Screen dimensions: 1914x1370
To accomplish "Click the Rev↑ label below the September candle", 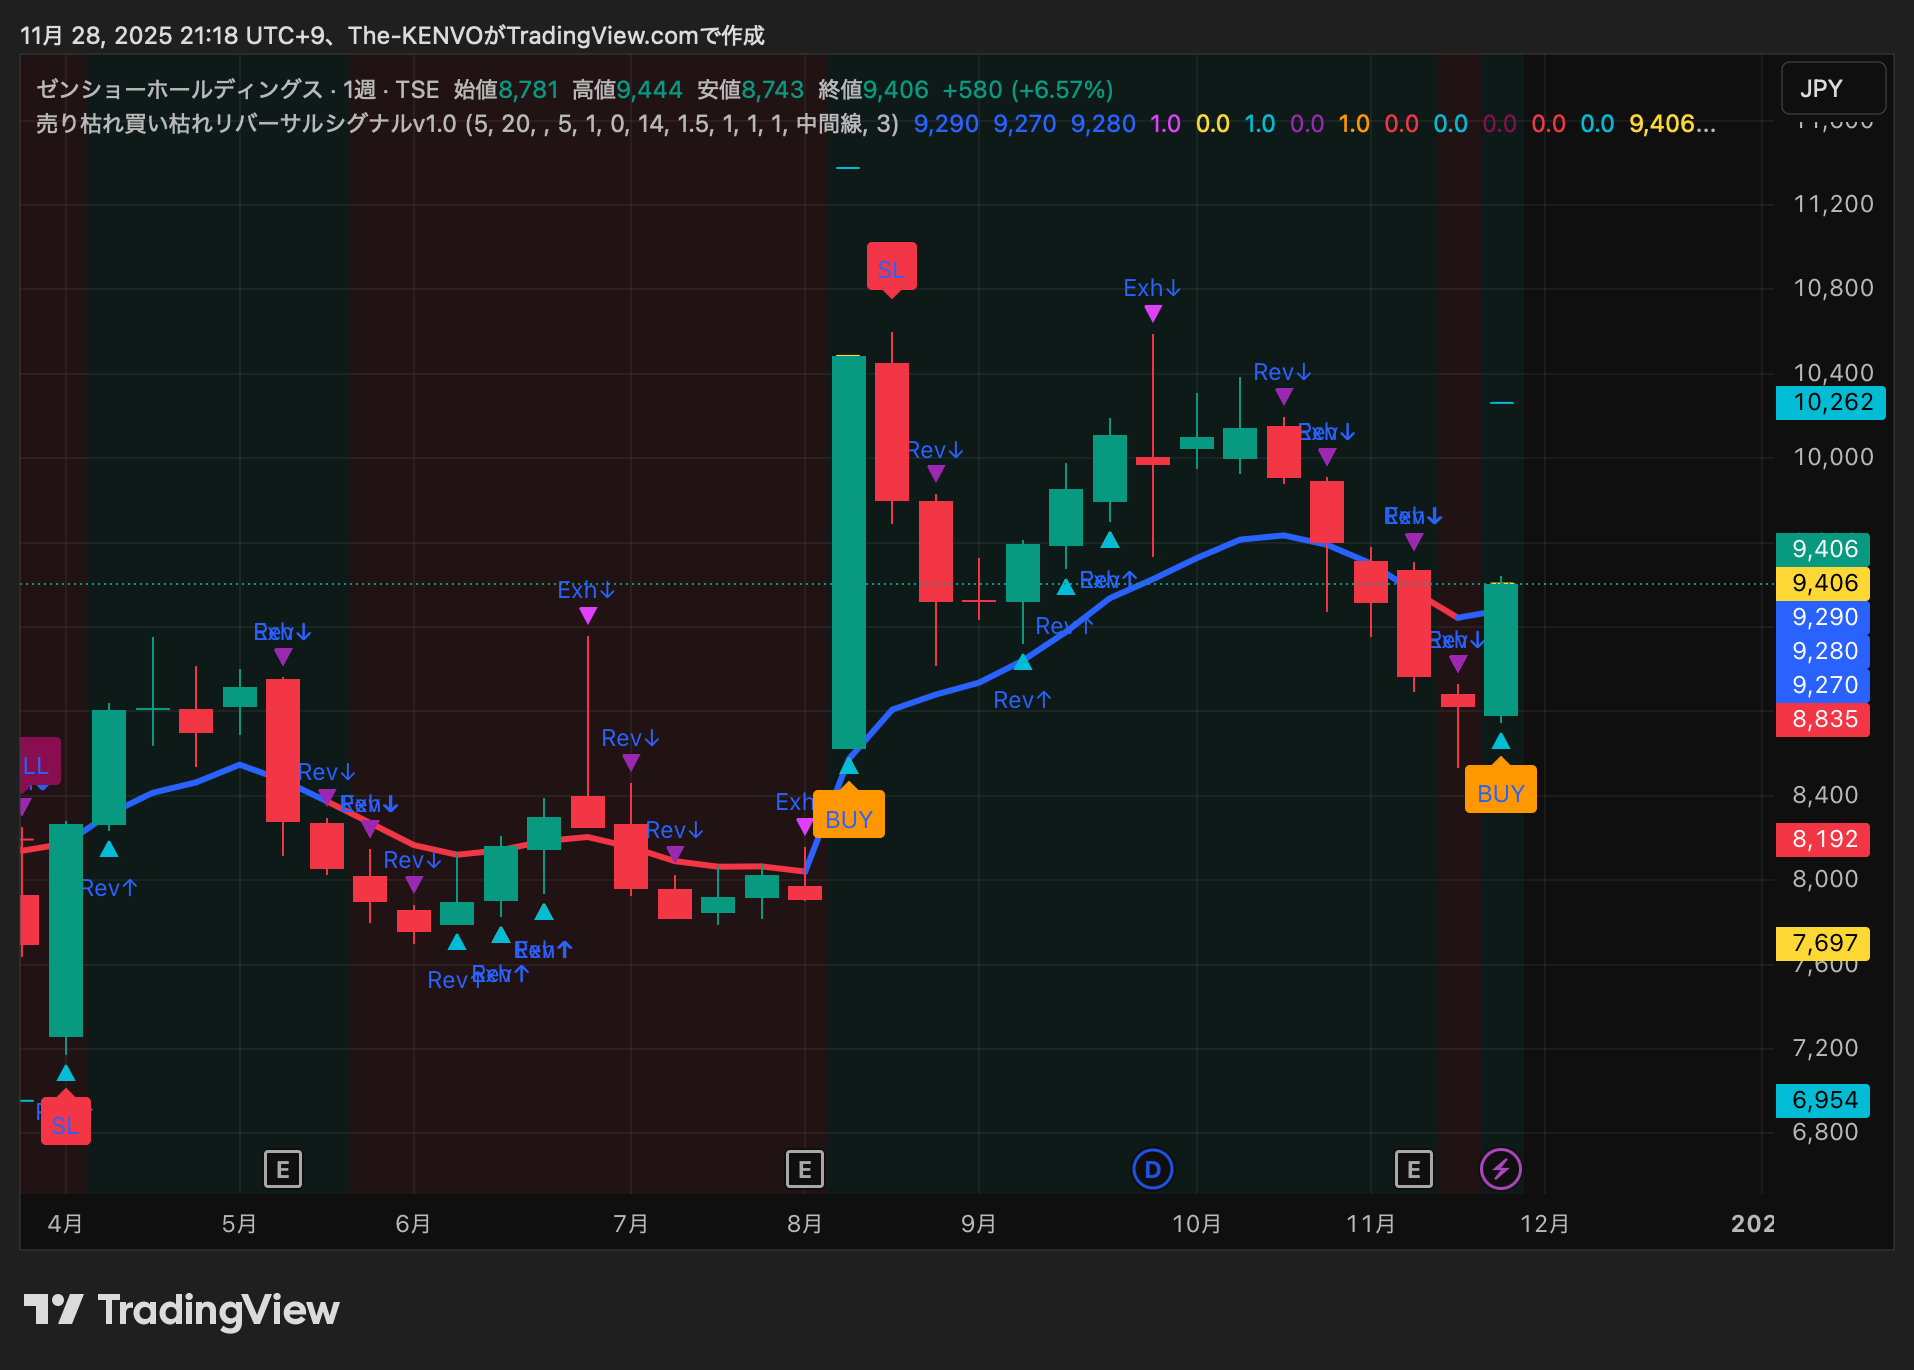I will pos(1023,700).
